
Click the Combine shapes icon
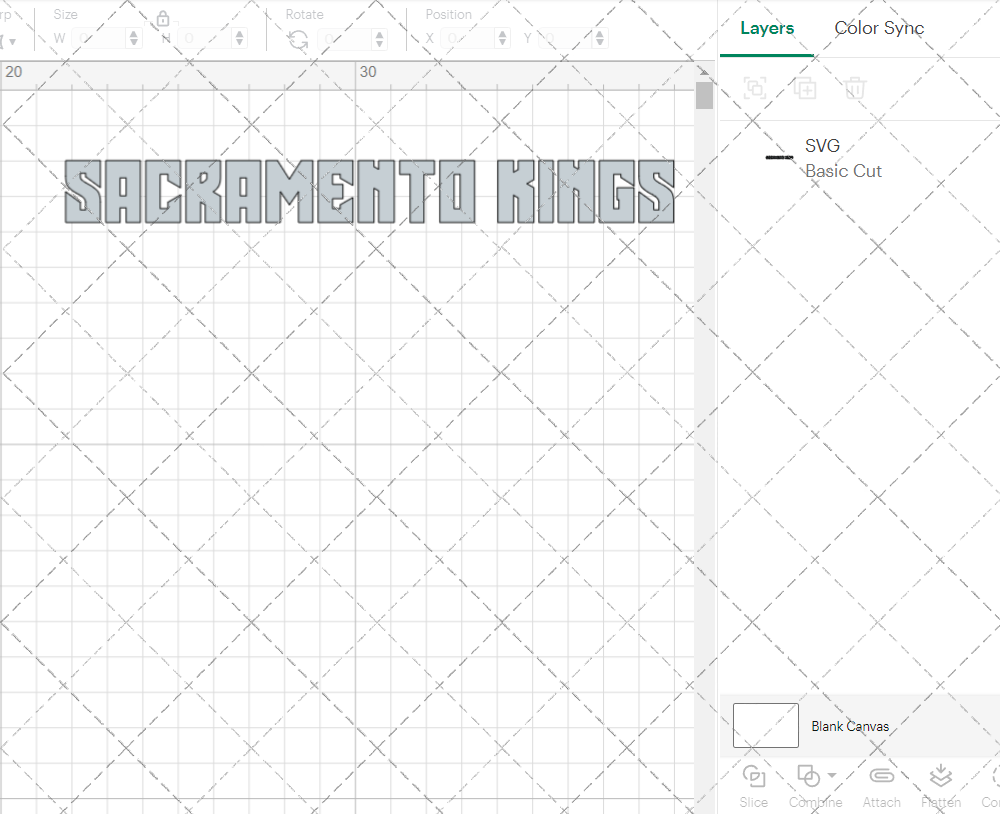(x=809, y=776)
